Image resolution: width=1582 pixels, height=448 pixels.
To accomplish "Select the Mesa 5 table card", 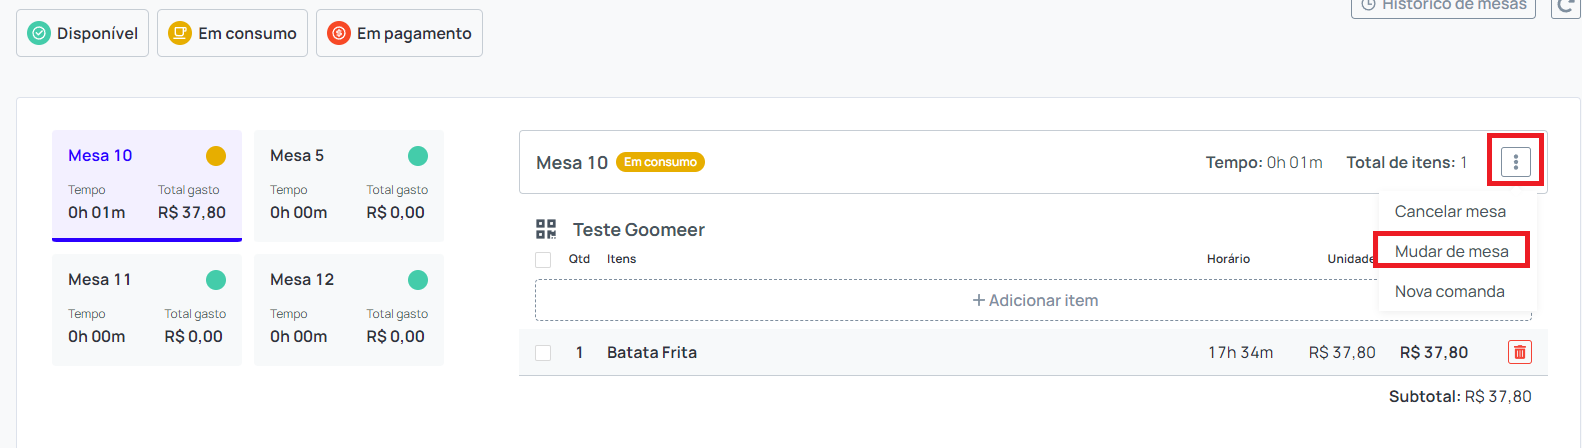I will tap(349, 186).
